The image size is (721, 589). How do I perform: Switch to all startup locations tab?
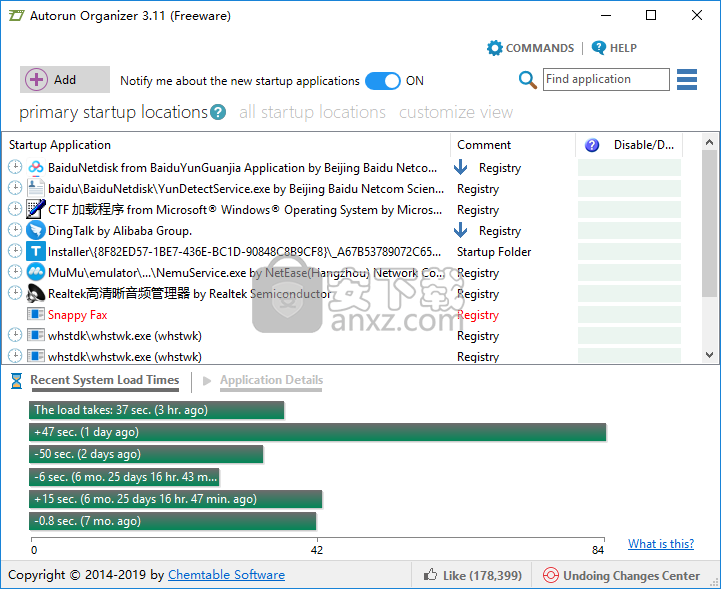point(312,113)
